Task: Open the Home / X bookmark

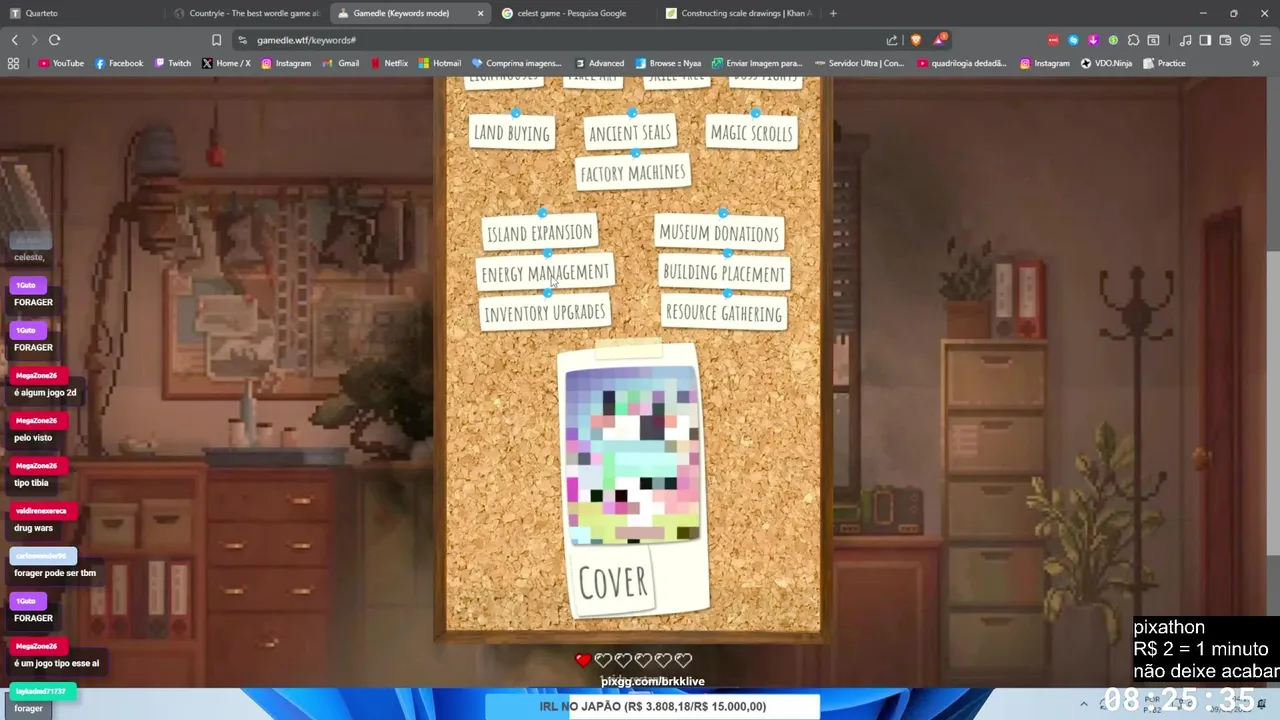Action: click(226, 63)
